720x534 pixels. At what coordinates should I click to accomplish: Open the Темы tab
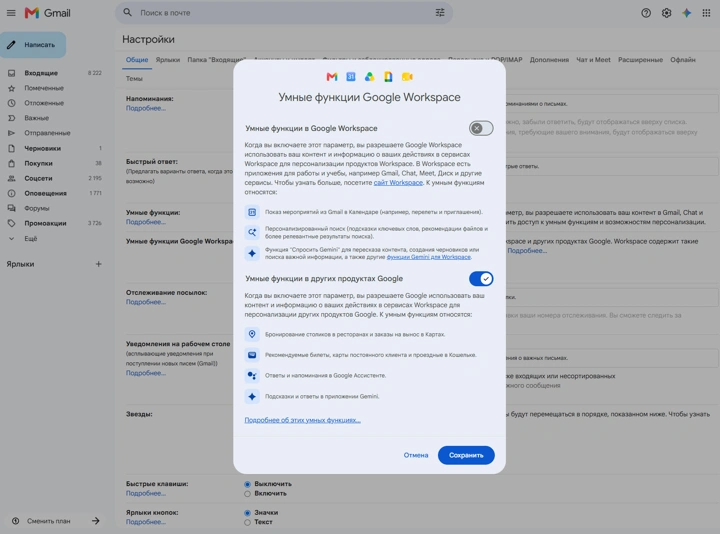pos(134,79)
